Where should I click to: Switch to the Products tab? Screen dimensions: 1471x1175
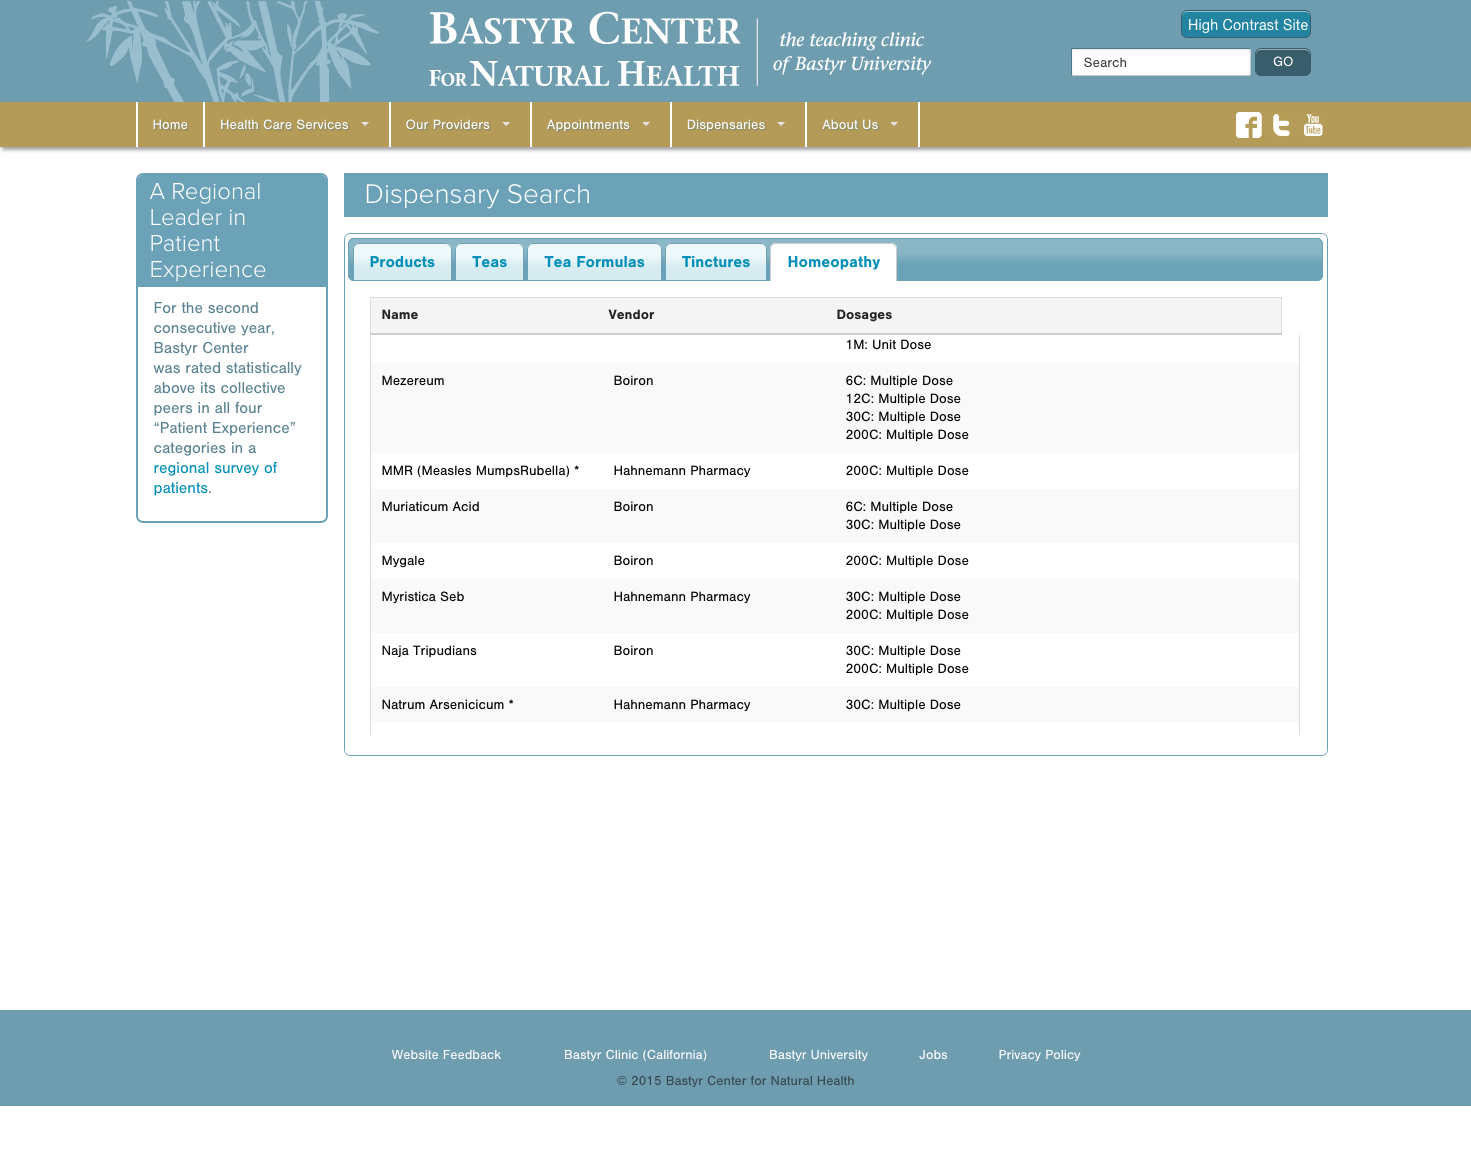(402, 262)
